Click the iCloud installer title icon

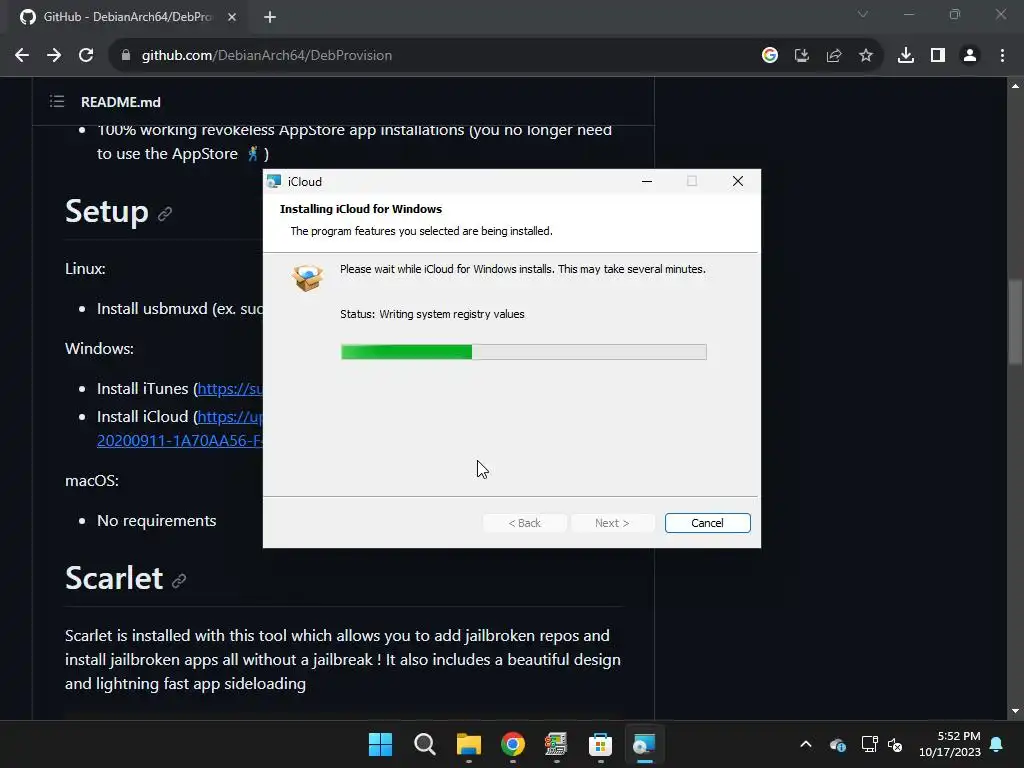point(274,182)
